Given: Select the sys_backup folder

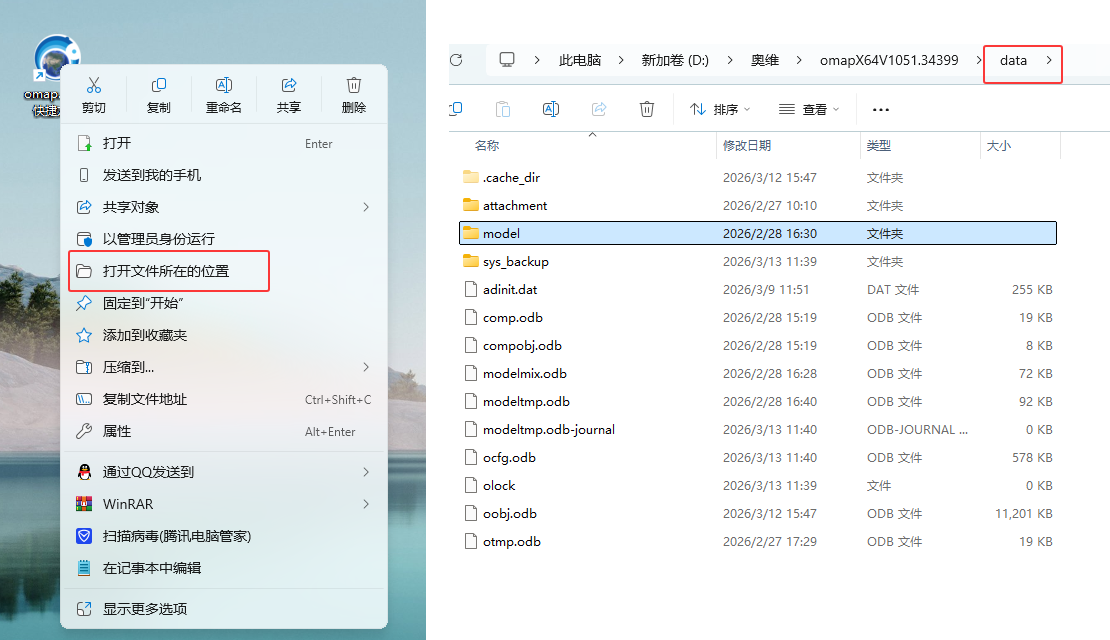Looking at the screenshot, I should click(x=515, y=261).
